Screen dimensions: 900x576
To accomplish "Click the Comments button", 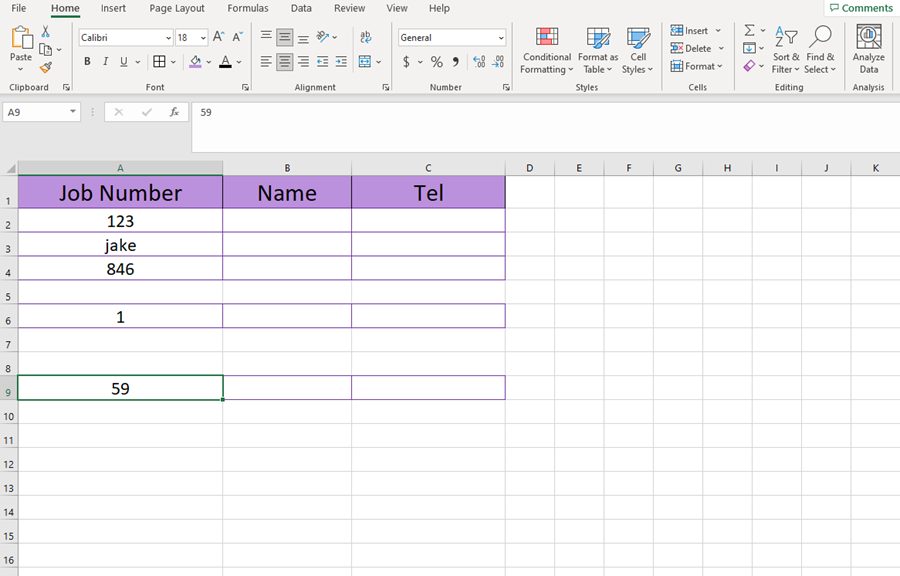I will [x=861, y=8].
